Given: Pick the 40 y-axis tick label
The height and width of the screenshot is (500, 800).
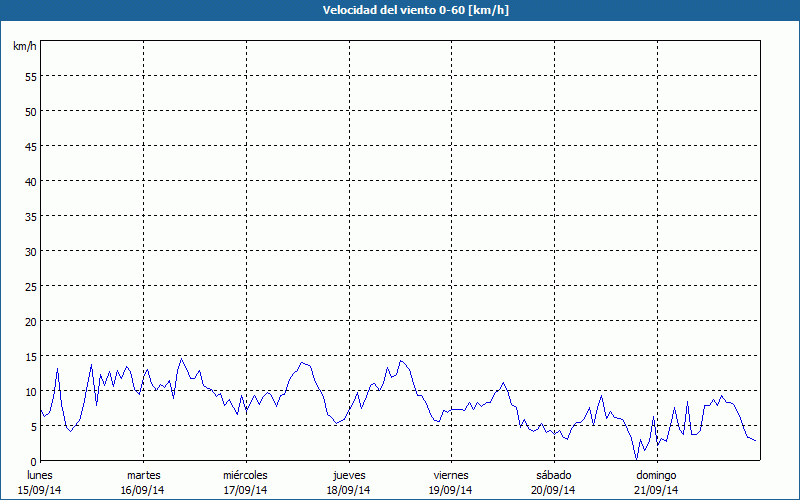Looking at the screenshot, I should coord(30,181).
